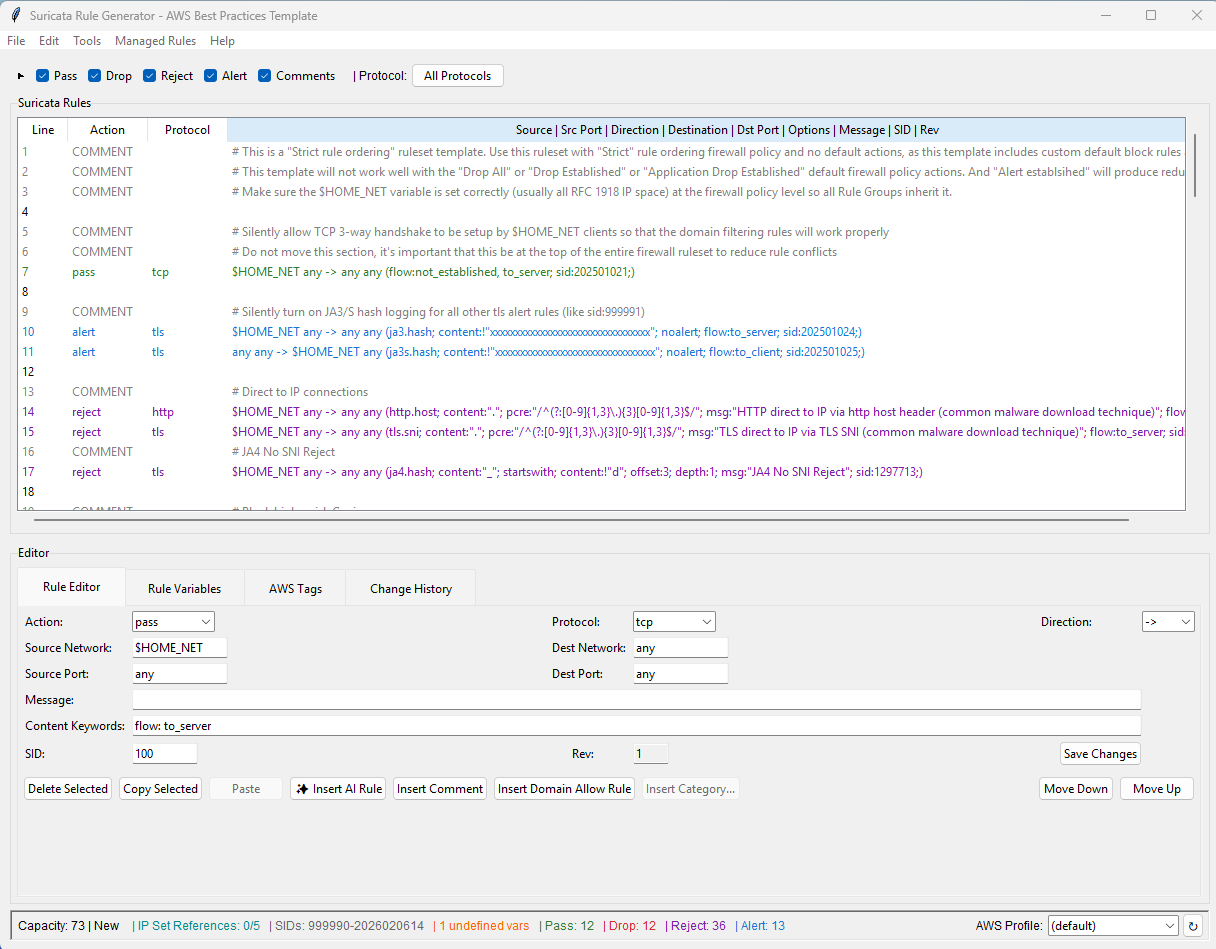Select line 13 Direct to IP connections comment

coord(601,392)
